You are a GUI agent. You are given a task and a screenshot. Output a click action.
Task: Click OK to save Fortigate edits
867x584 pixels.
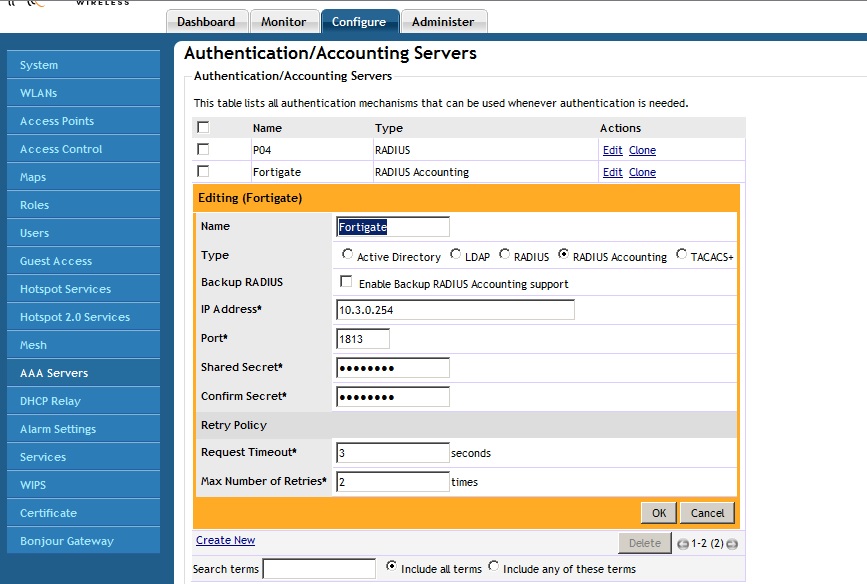(659, 513)
